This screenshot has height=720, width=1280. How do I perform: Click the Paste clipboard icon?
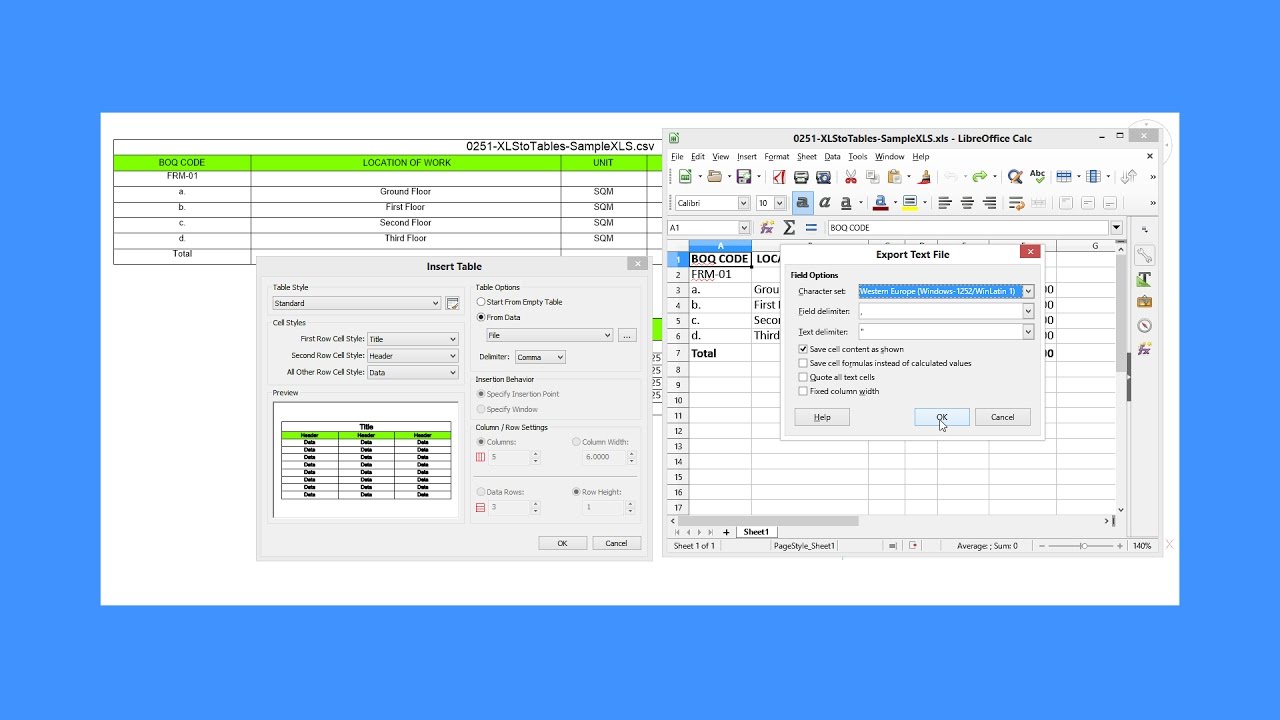pyautogui.click(x=895, y=177)
